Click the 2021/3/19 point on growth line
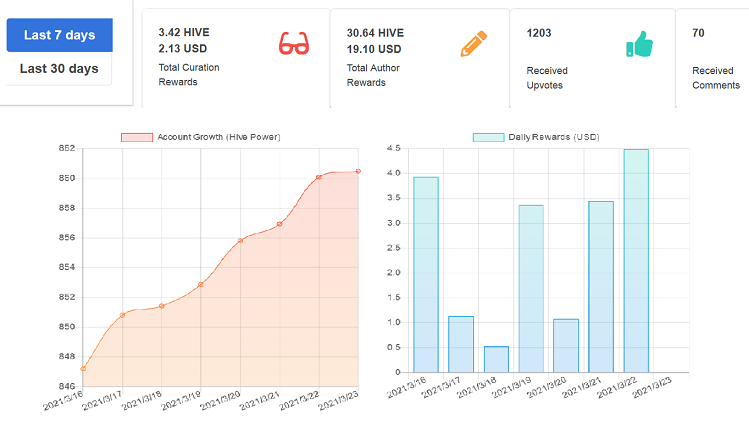 point(201,285)
